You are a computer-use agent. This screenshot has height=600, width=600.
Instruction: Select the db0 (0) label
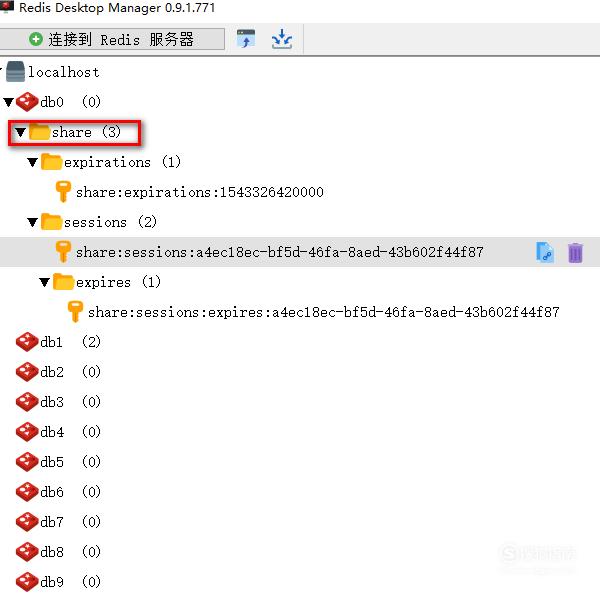(71, 102)
